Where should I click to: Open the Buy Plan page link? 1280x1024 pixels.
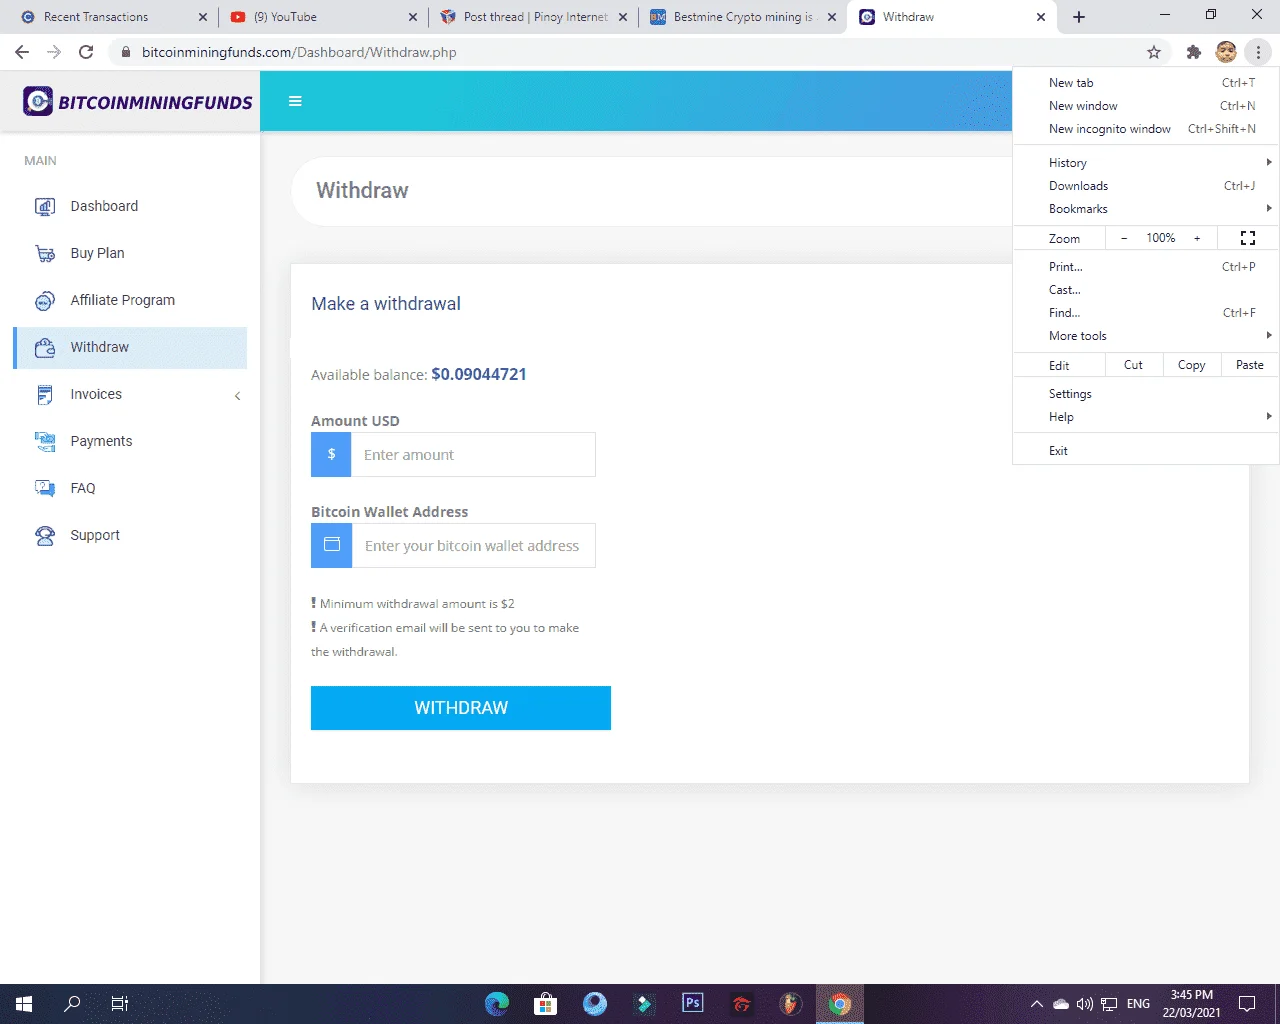(x=98, y=253)
